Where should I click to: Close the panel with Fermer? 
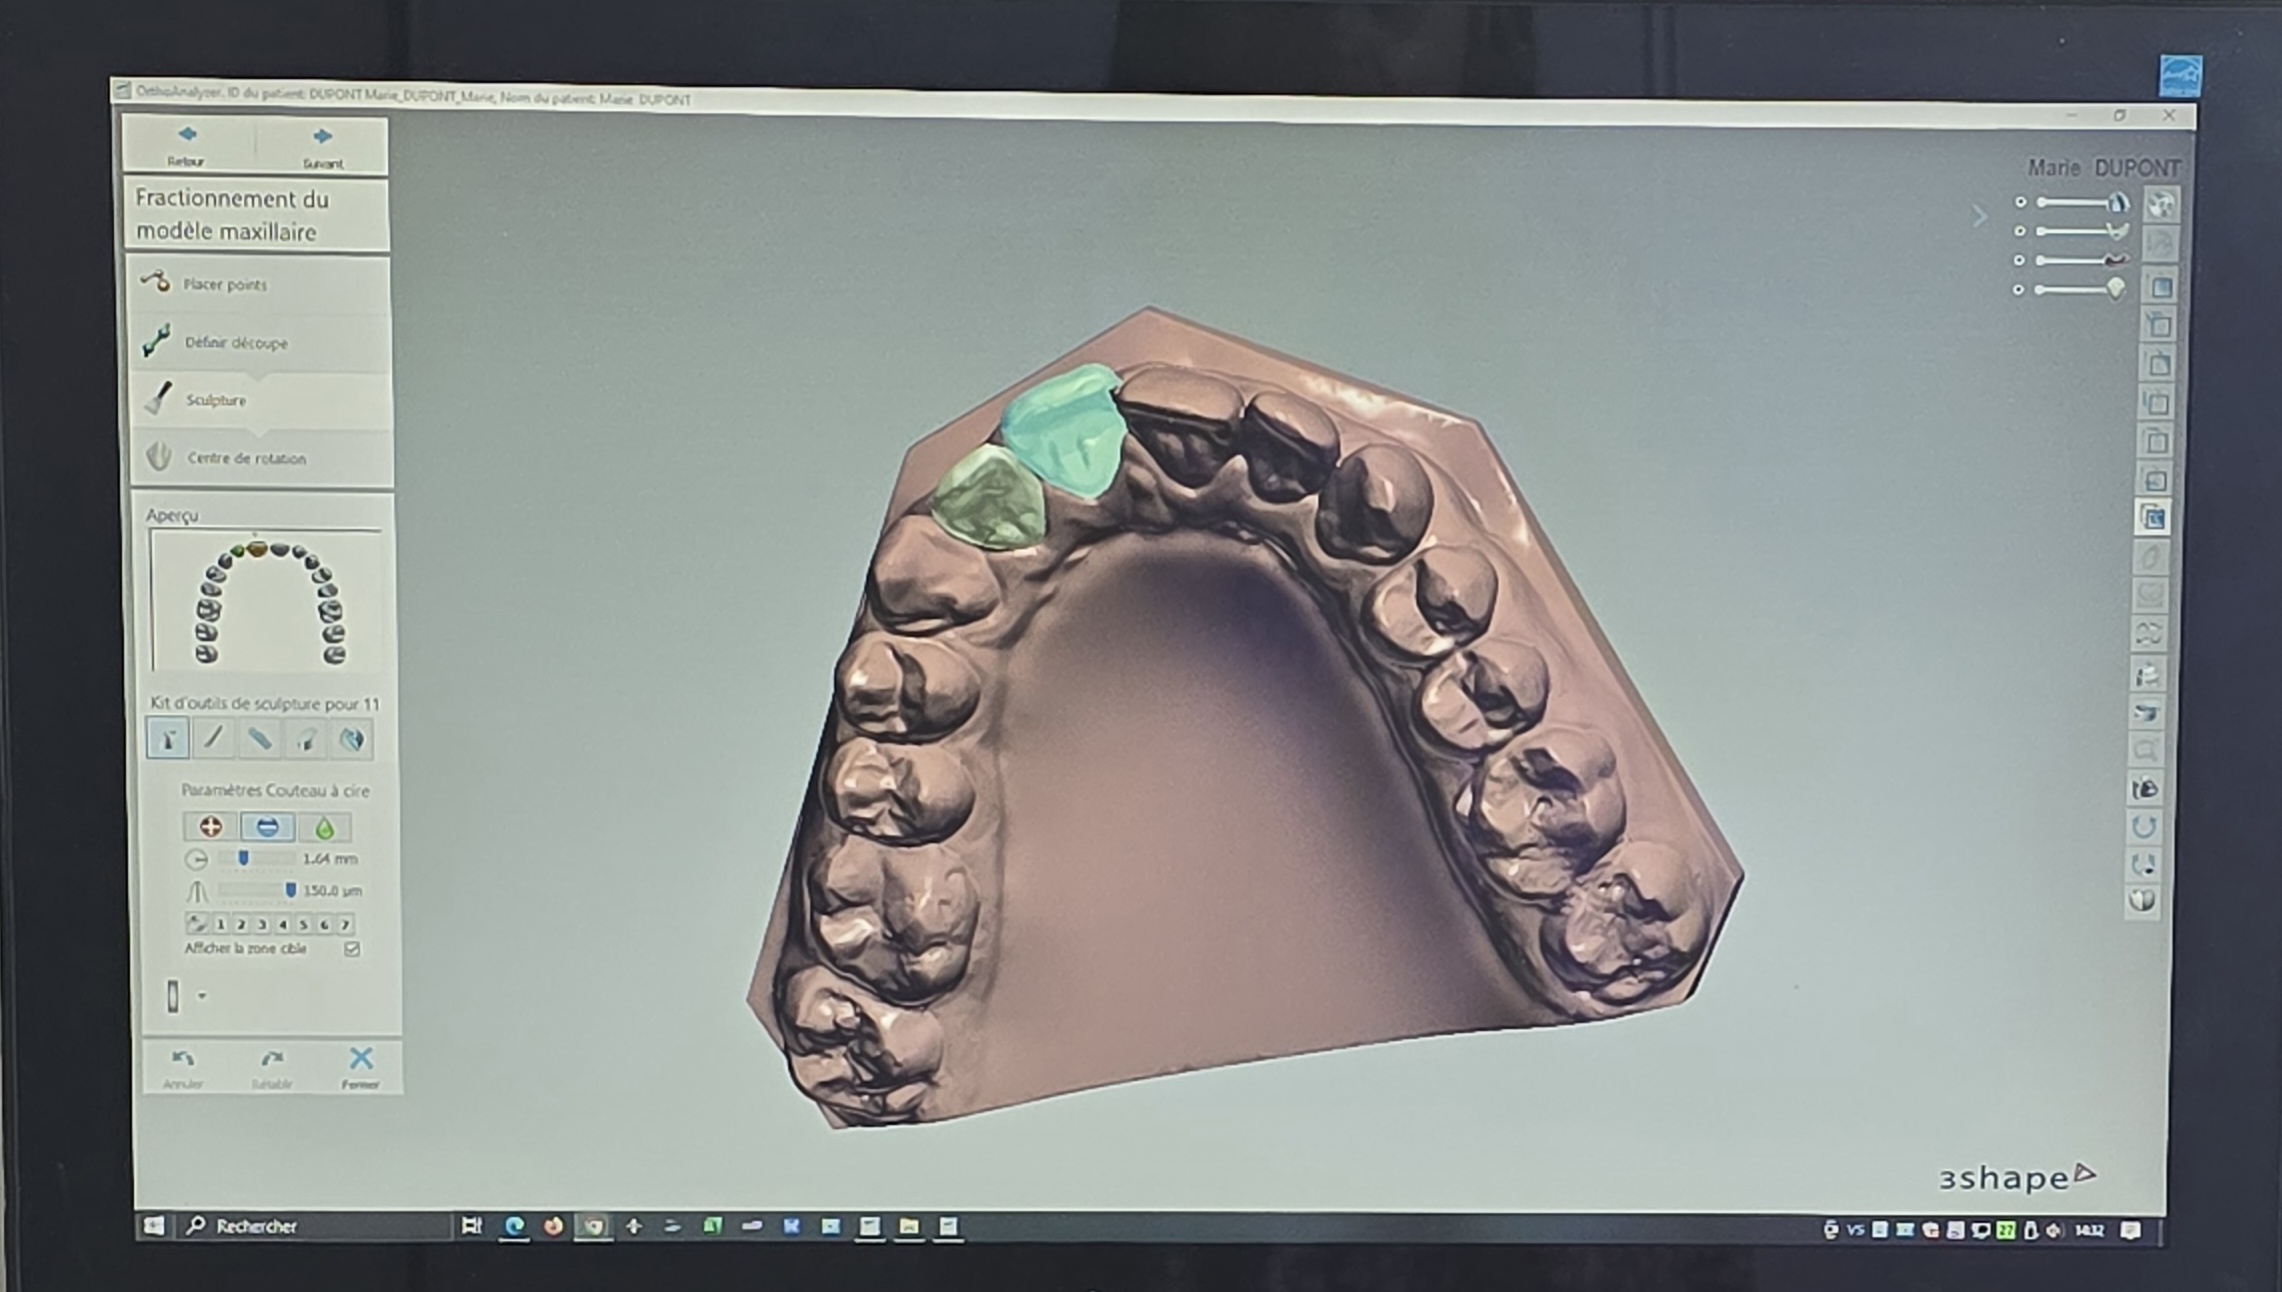[360, 1068]
